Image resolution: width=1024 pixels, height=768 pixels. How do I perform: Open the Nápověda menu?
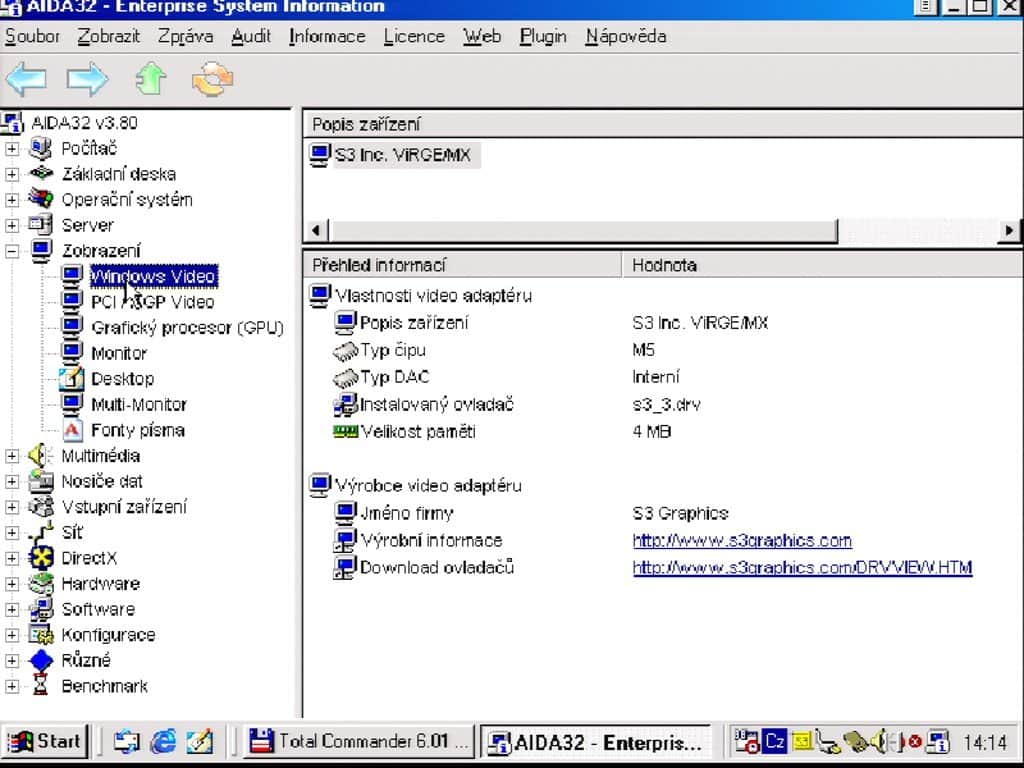626,36
